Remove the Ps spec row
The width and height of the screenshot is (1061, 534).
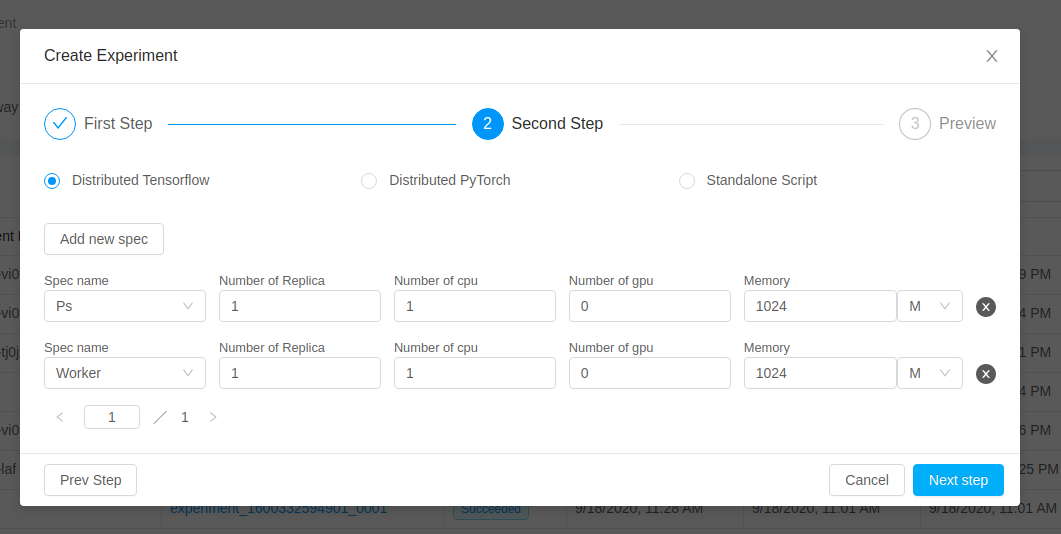tap(985, 307)
